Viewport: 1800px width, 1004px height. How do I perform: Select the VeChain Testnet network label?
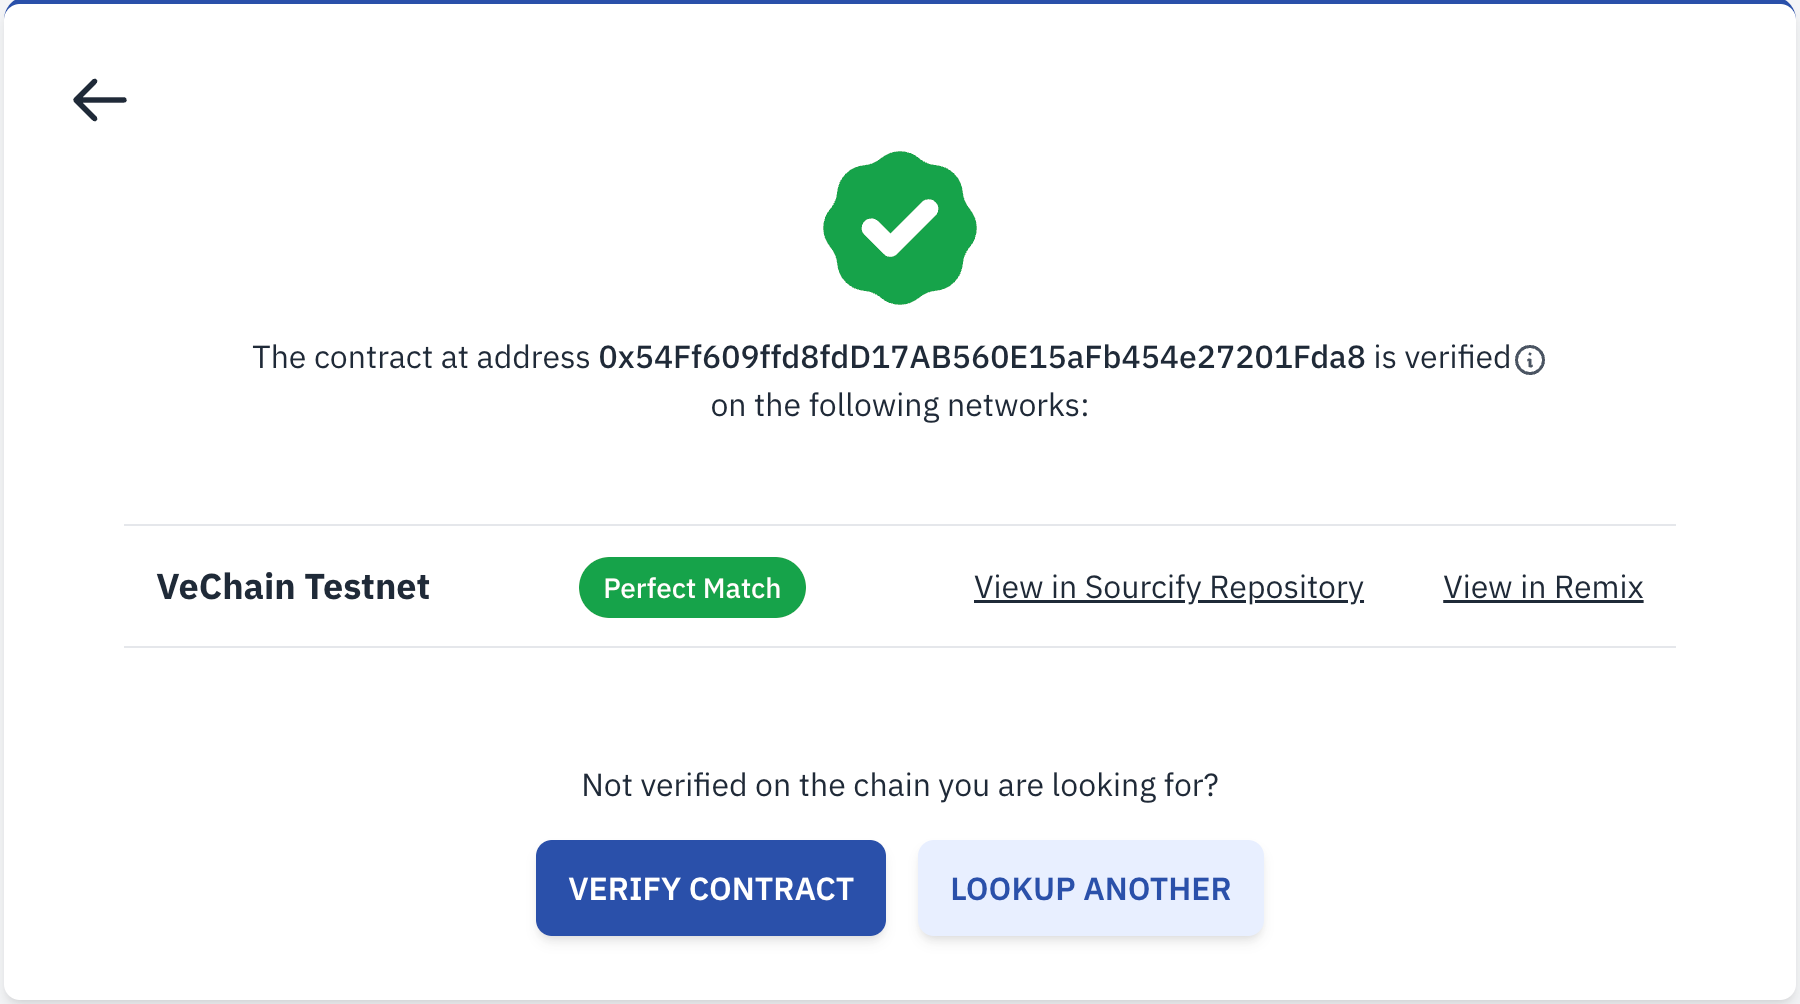[x=293, y=587]
